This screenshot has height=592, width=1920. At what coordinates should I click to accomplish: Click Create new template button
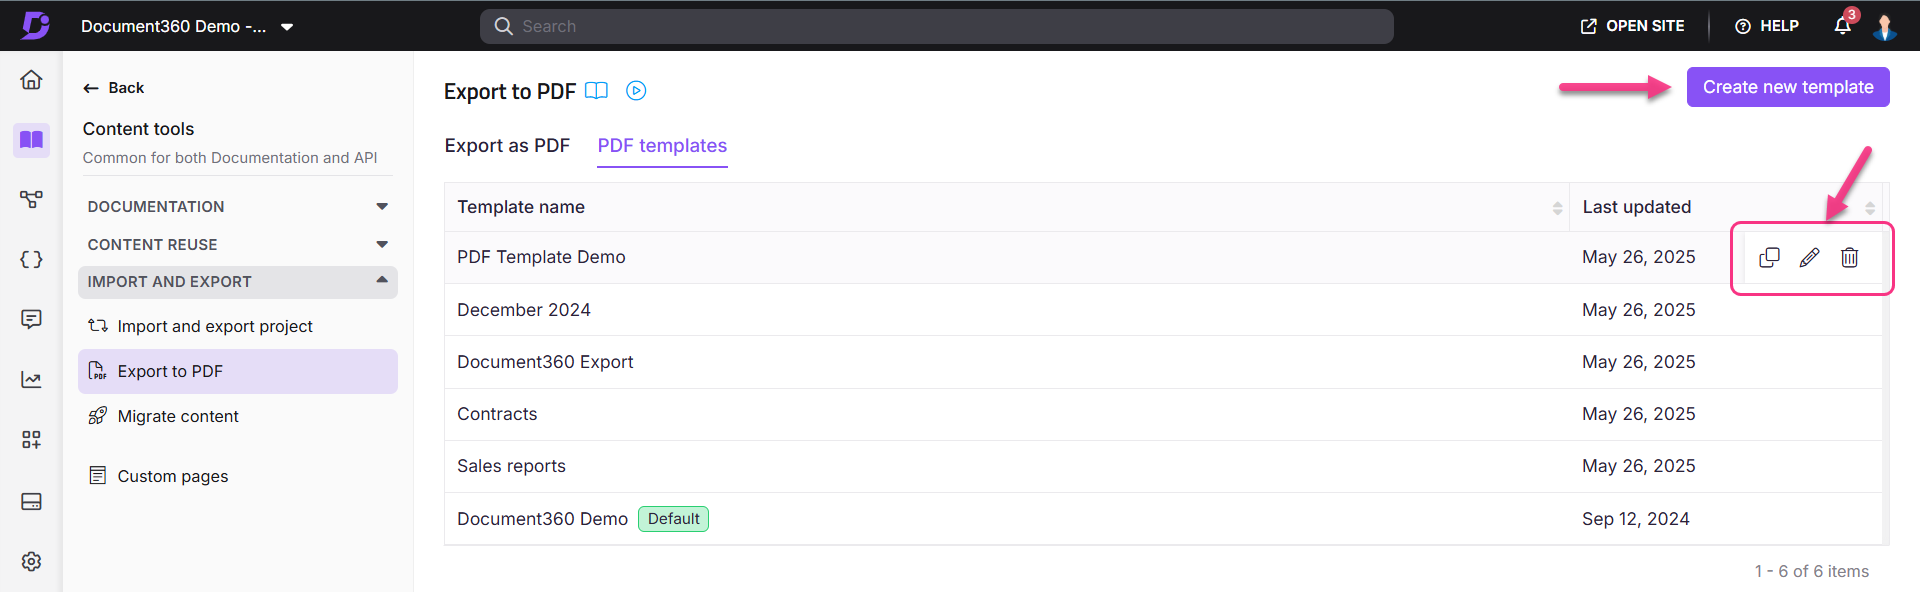tap(1787, 87)
